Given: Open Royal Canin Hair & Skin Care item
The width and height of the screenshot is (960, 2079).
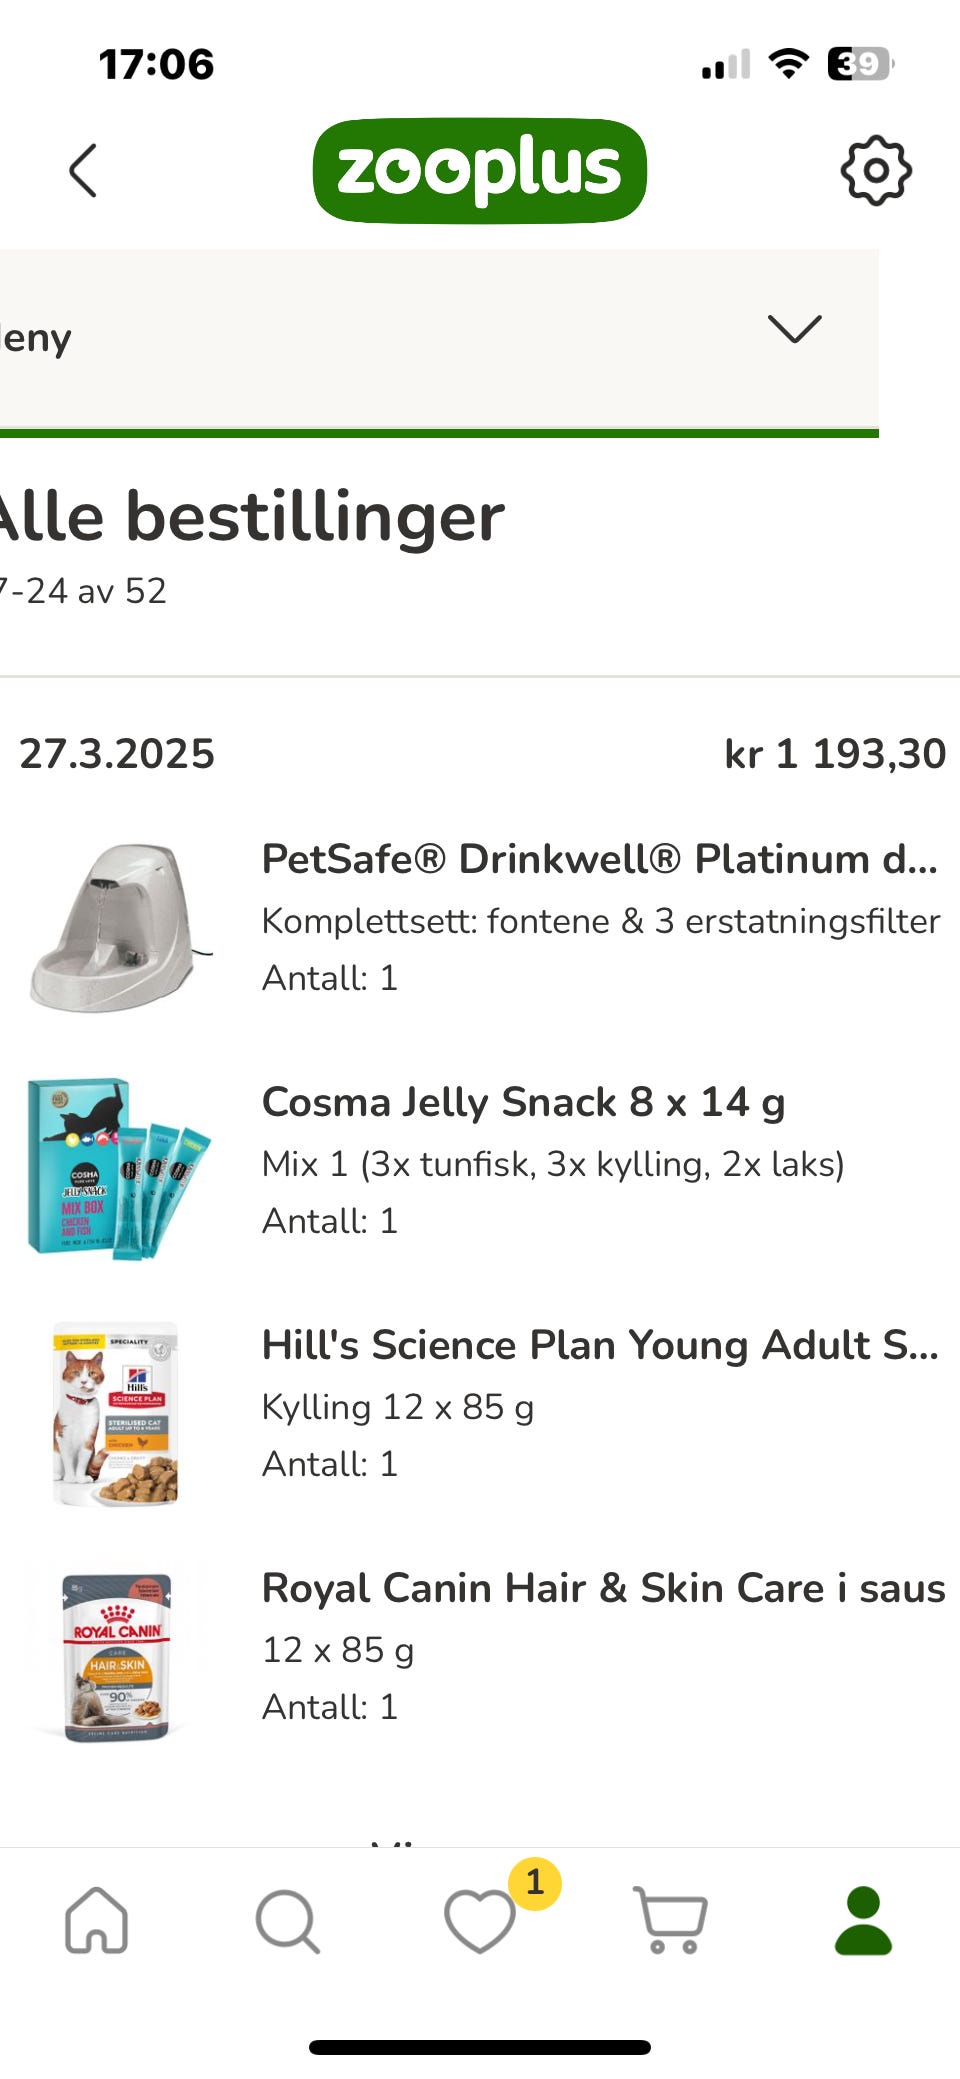Looking at the screenshot, I should pos(603,1588).
